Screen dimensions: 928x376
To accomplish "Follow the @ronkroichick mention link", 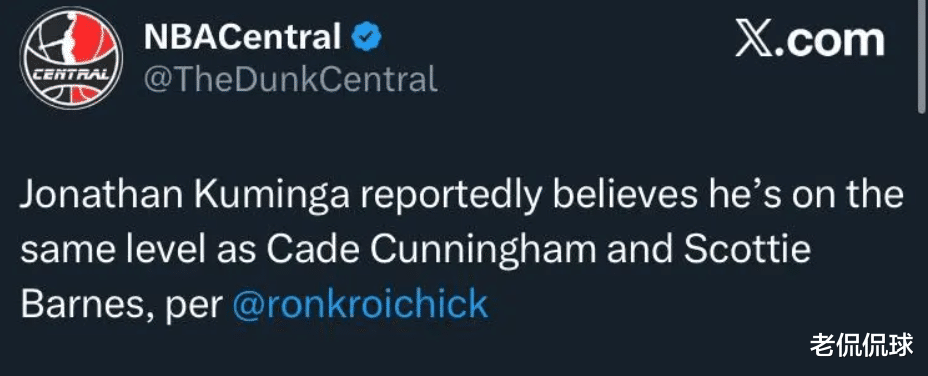I will 361,304.
